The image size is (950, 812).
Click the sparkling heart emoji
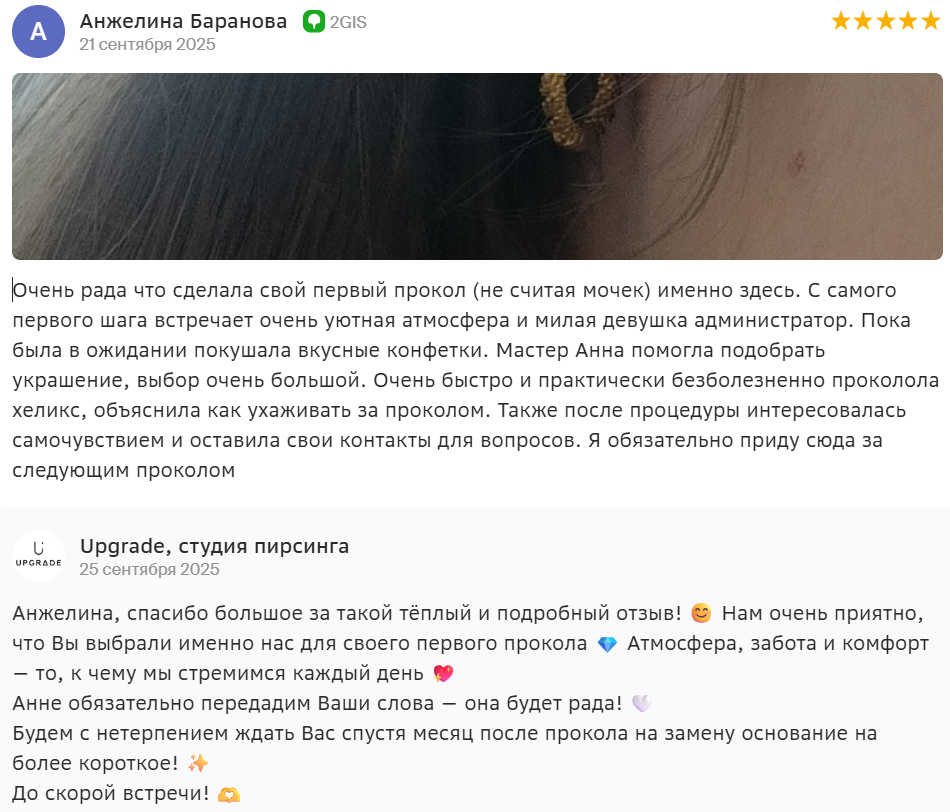[443, 673]
